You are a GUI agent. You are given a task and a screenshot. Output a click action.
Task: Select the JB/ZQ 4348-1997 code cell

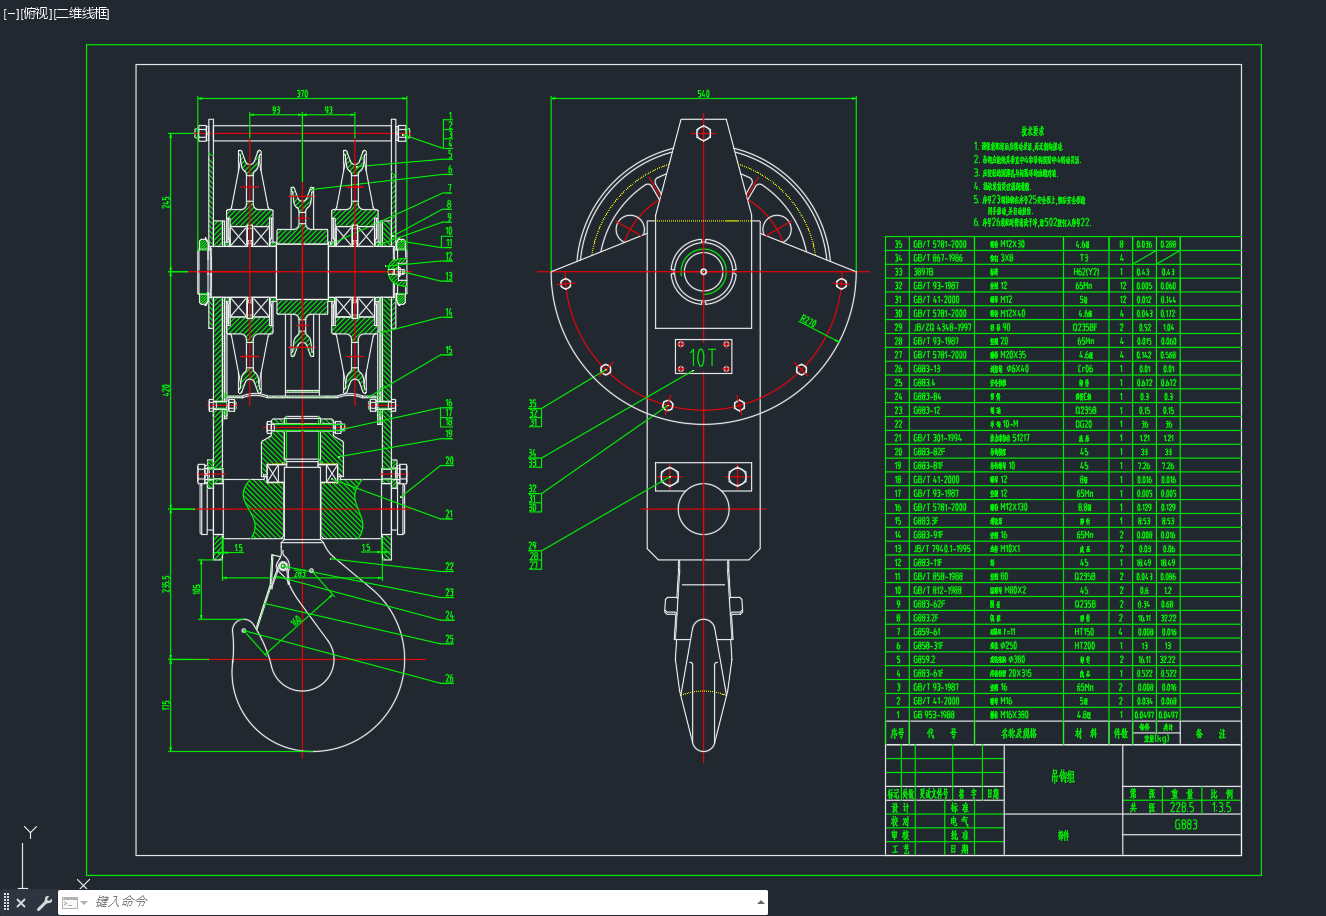pos(941,327)
